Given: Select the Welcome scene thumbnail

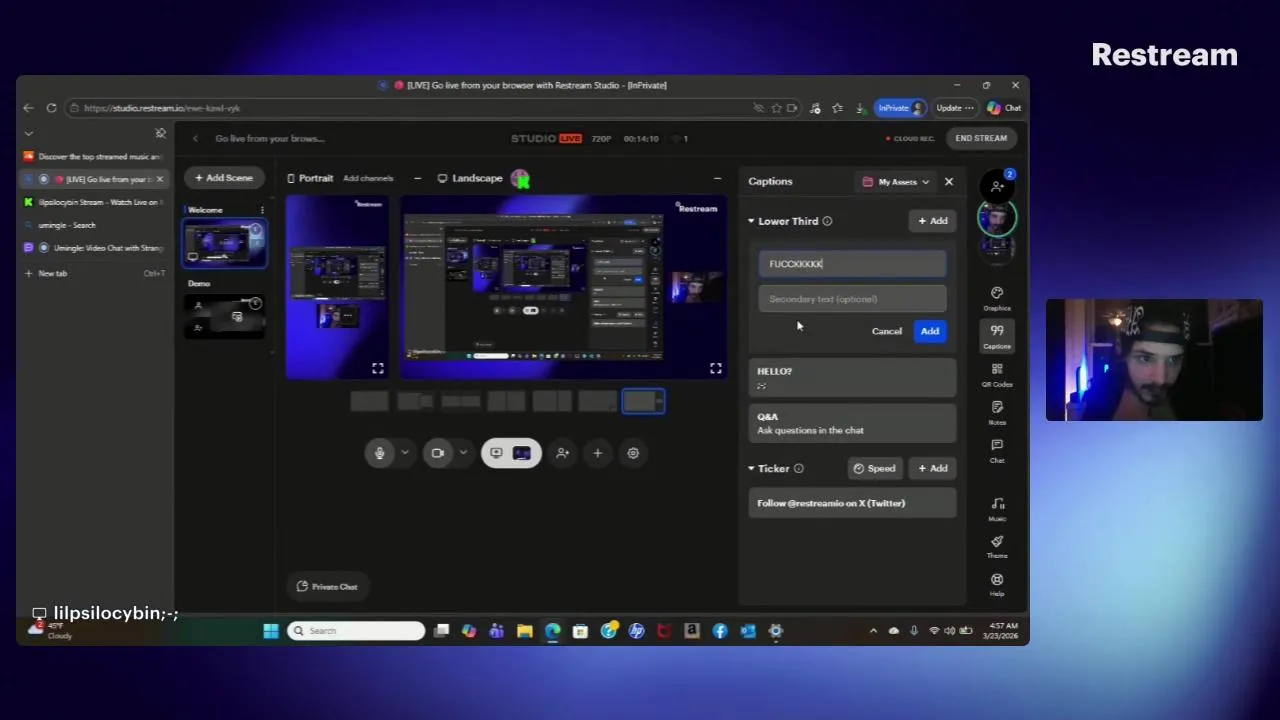Looking at the screenshot, I should click(225, 244).
